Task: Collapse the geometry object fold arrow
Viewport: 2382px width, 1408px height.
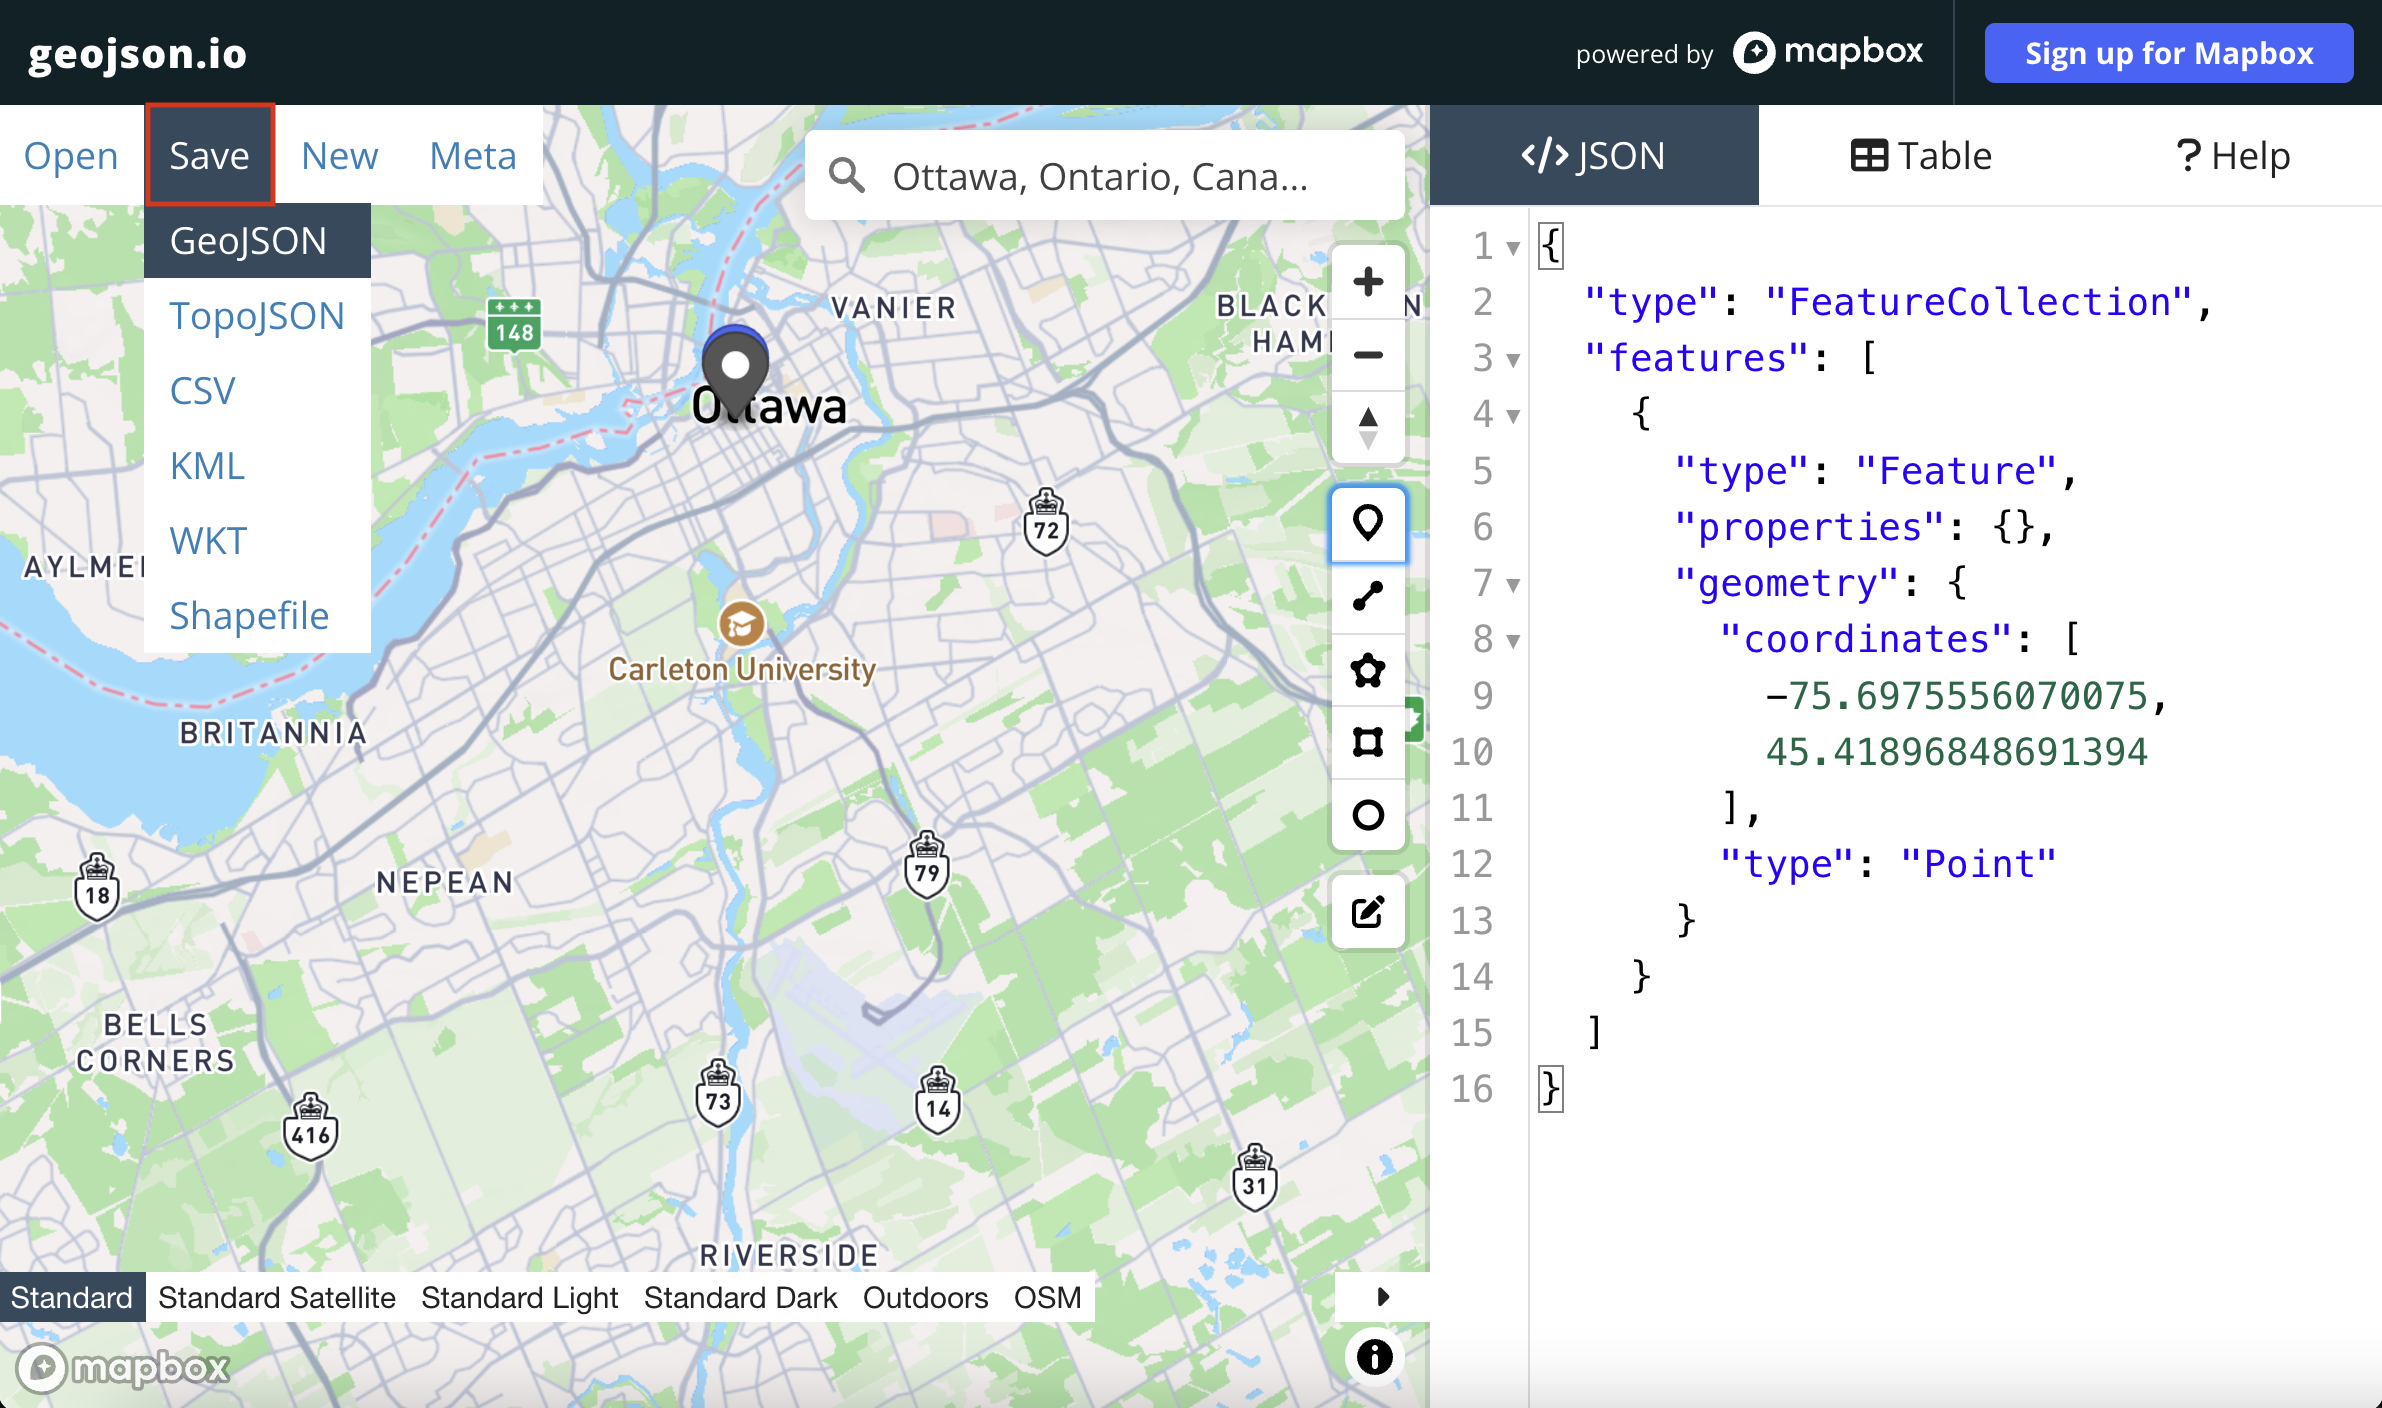Action: pos(1513,584)
